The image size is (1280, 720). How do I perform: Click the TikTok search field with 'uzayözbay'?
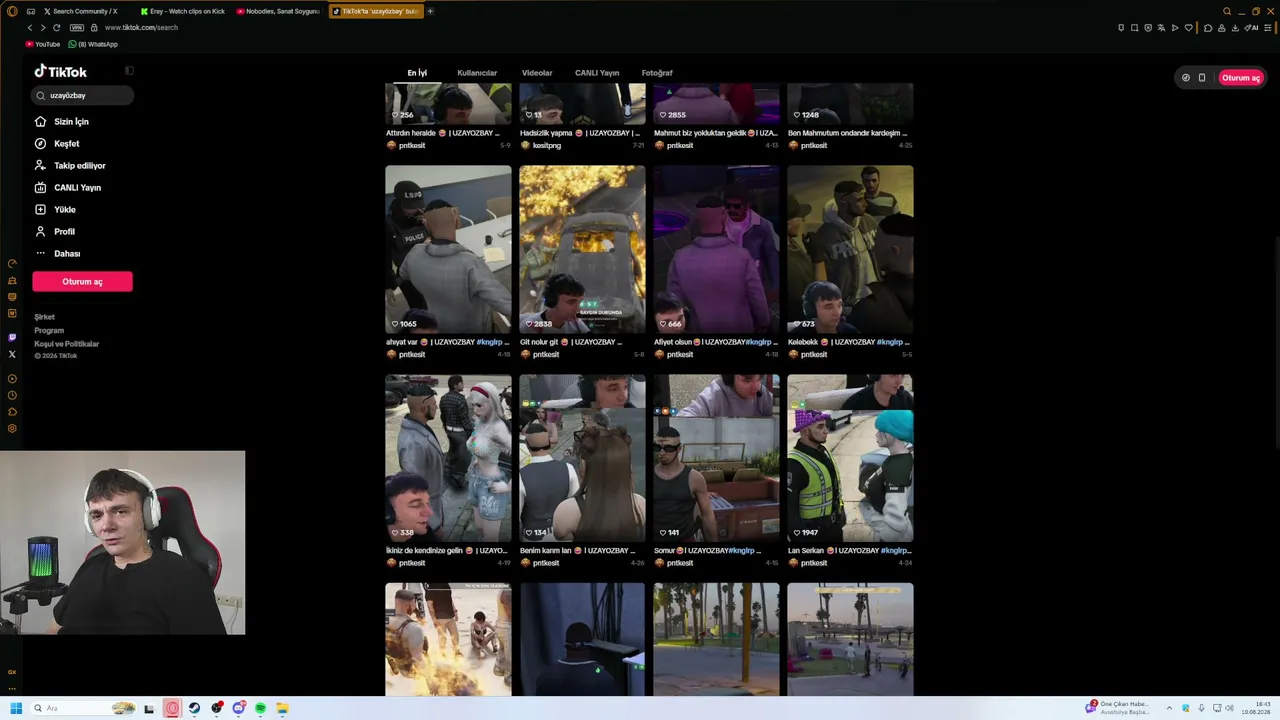point(83,95)
